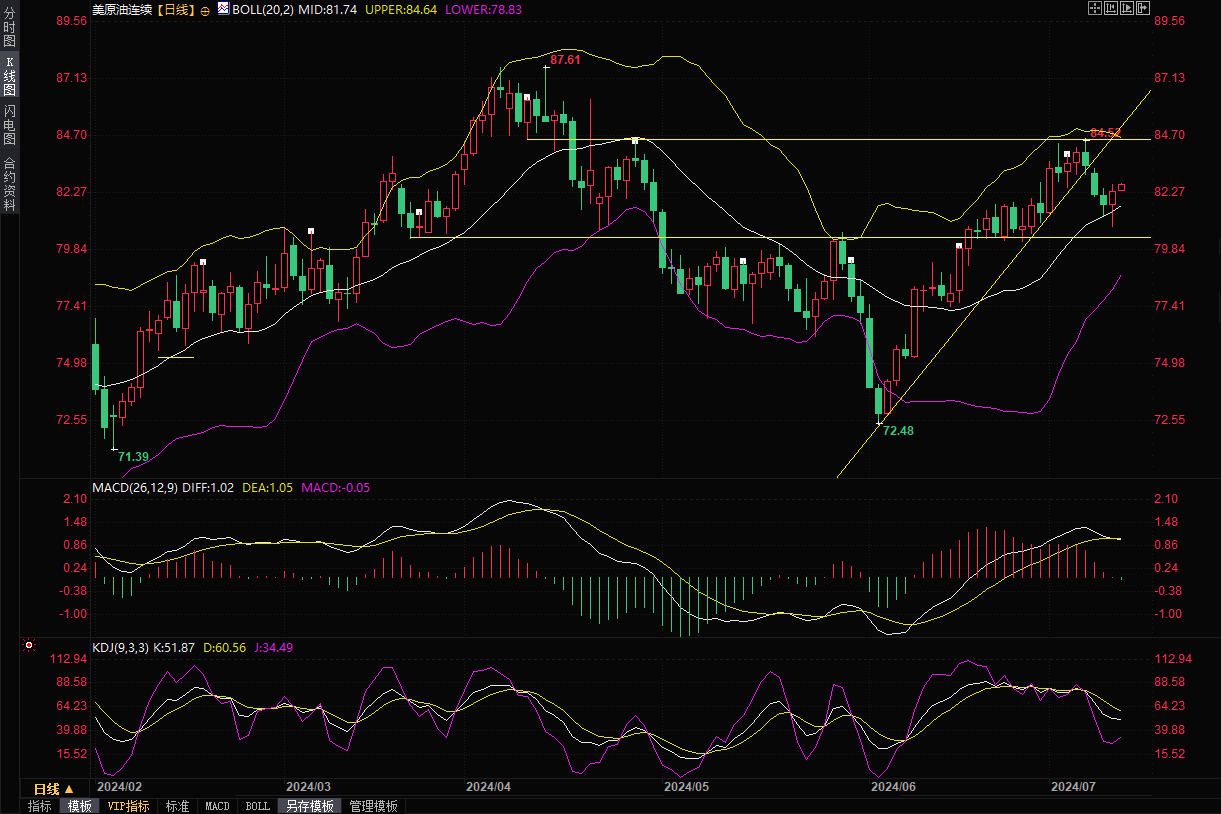The image size is (1221, 814).
Task: Click the 管理模板 button
Action: pyautogui.click(x=373, y=806)
